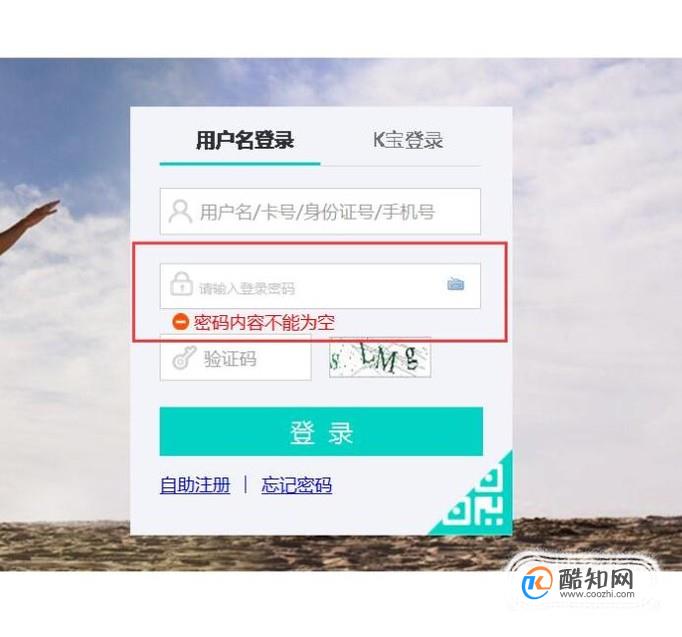Click the green 登录 button
The width and height of the screenshot is (682, 637).
point(321,431)
